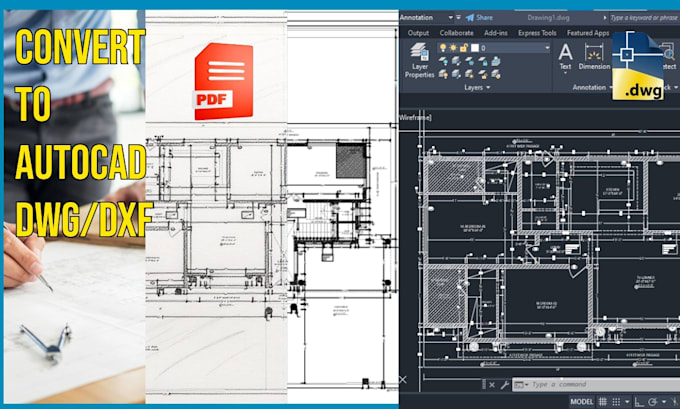The width and height of the screenshot is (680, 409).
Task: Click the white layer color swatch
Action: click(475, 48)
